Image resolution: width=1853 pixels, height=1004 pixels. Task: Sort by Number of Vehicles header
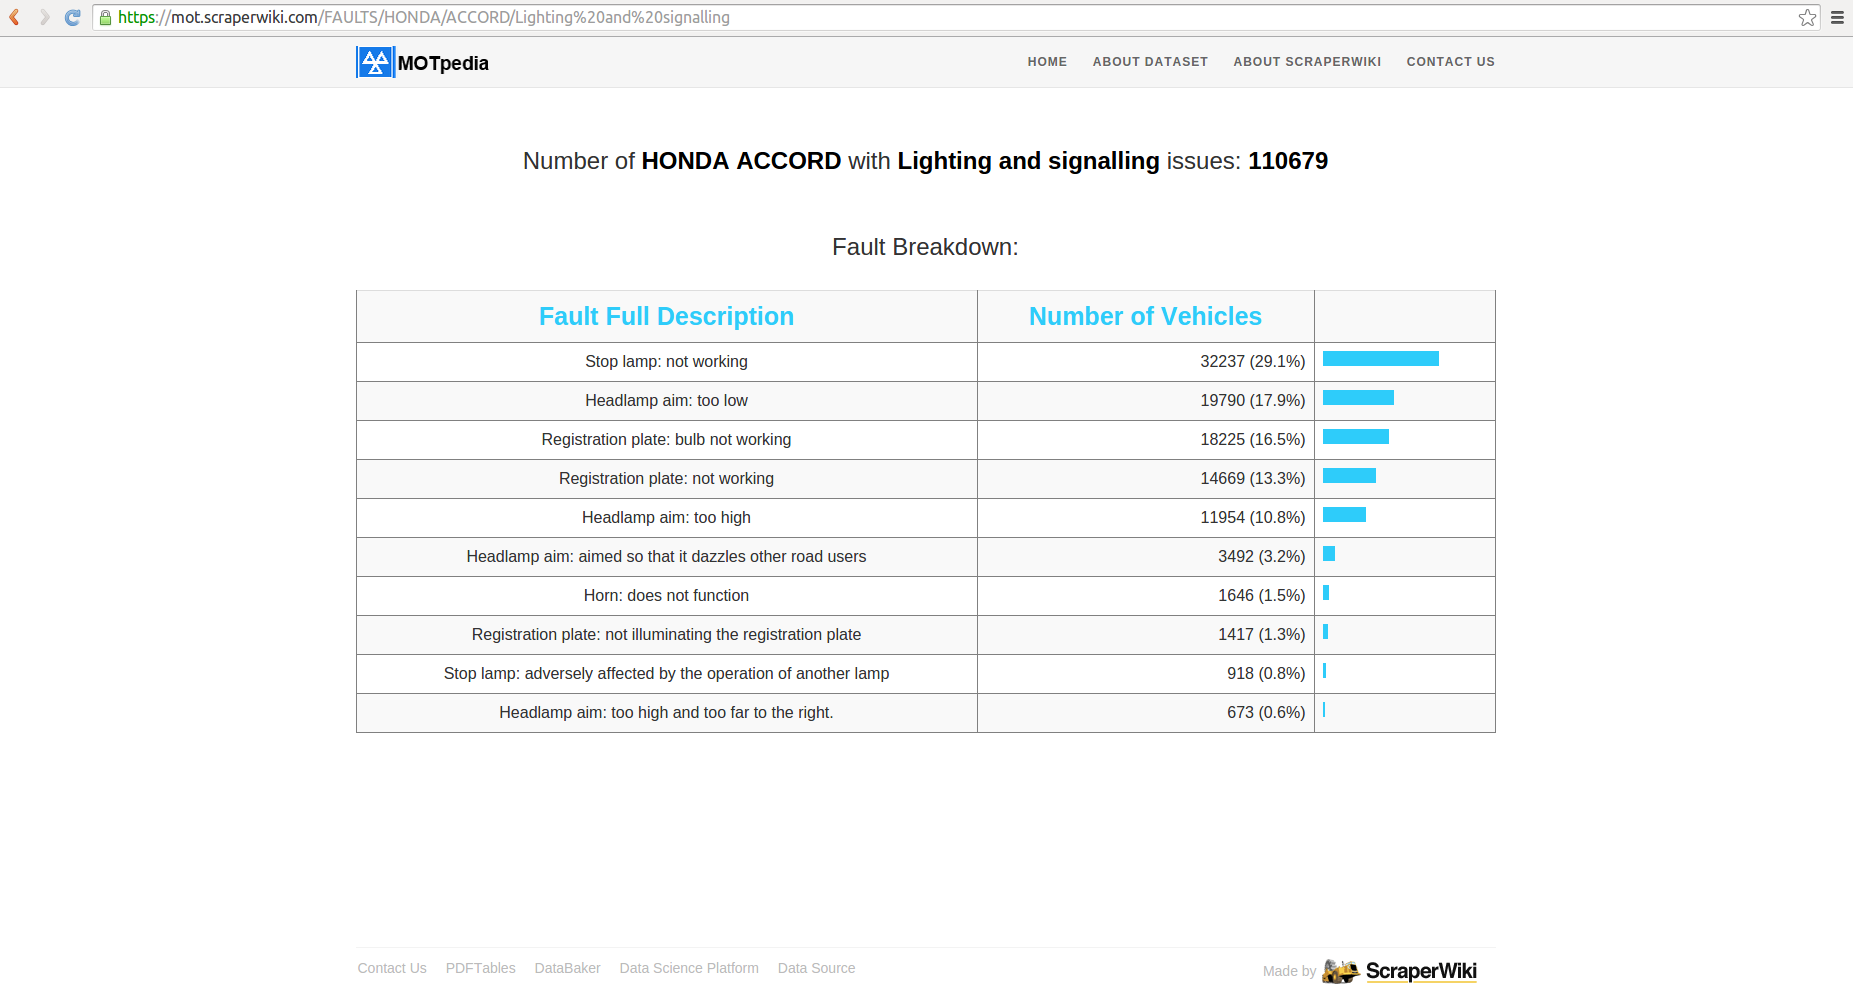click(x=1145, y=316)
